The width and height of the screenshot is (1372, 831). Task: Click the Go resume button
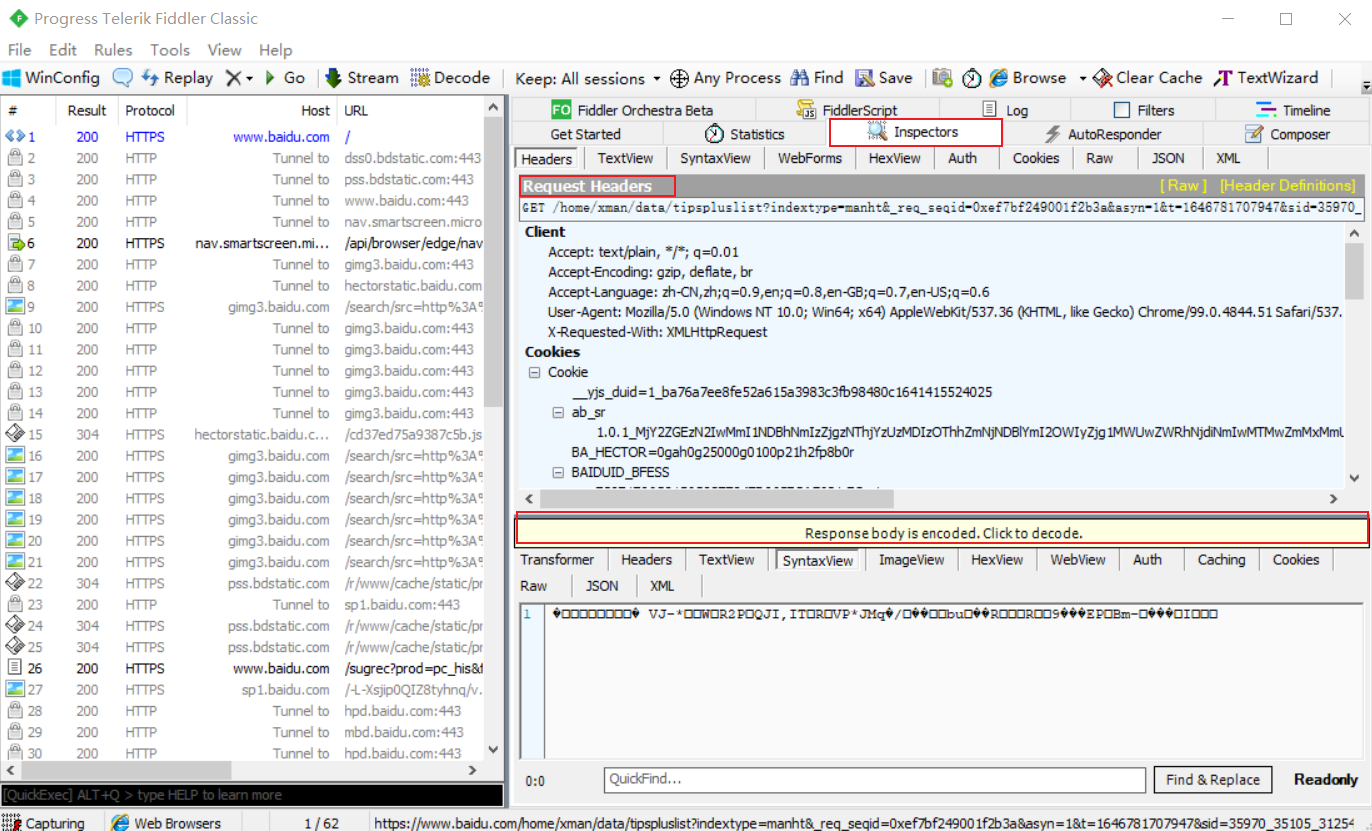pyautogui.click(x=284, y=78)
